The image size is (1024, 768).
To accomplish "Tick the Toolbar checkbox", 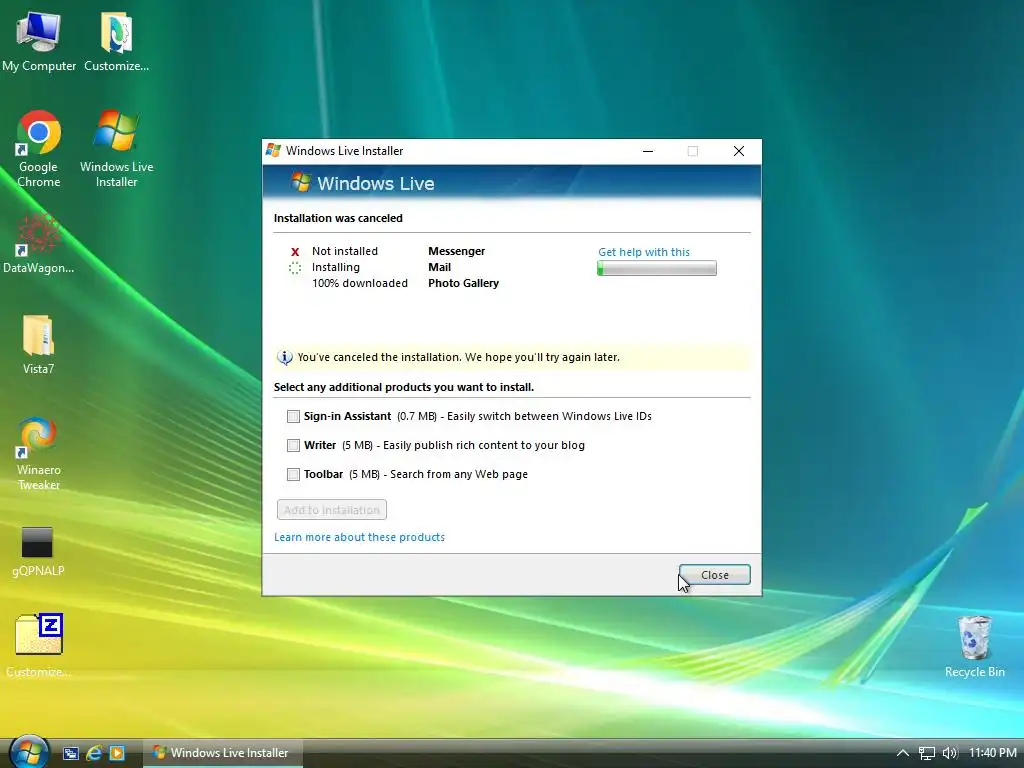I will [x=293, y=474].
